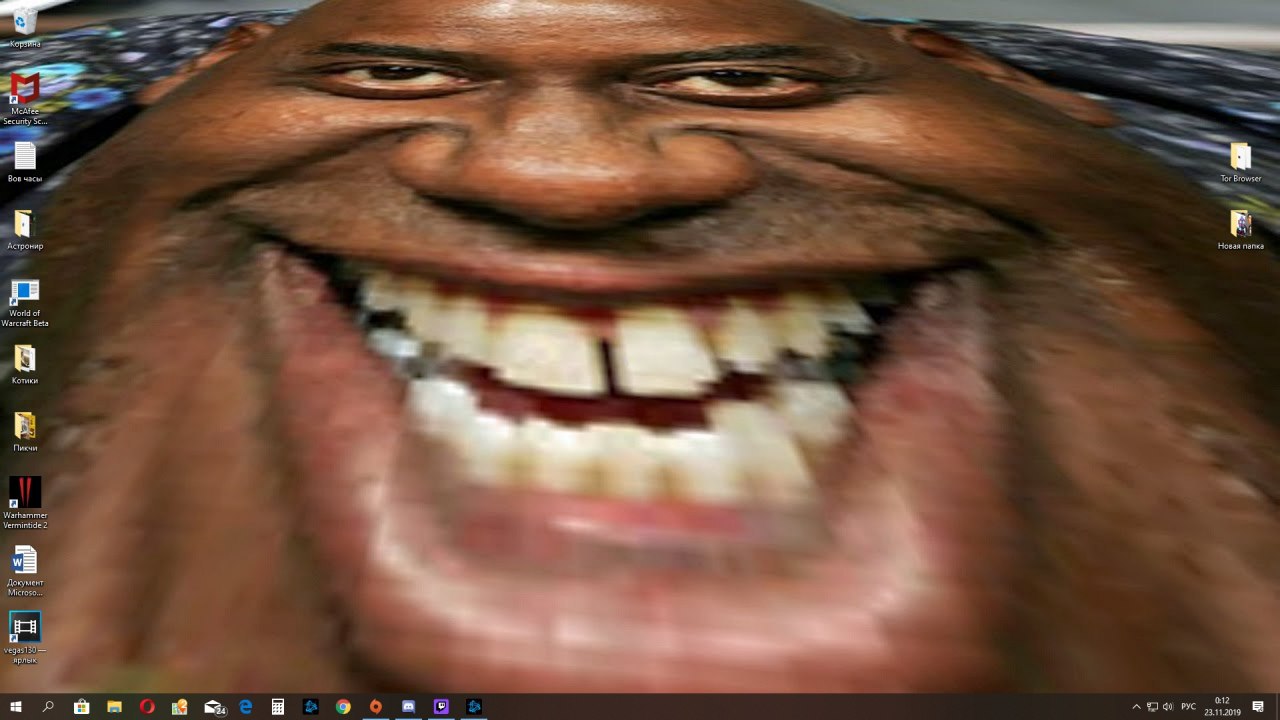Switch to Origin in taskbar

click(376, 707)
